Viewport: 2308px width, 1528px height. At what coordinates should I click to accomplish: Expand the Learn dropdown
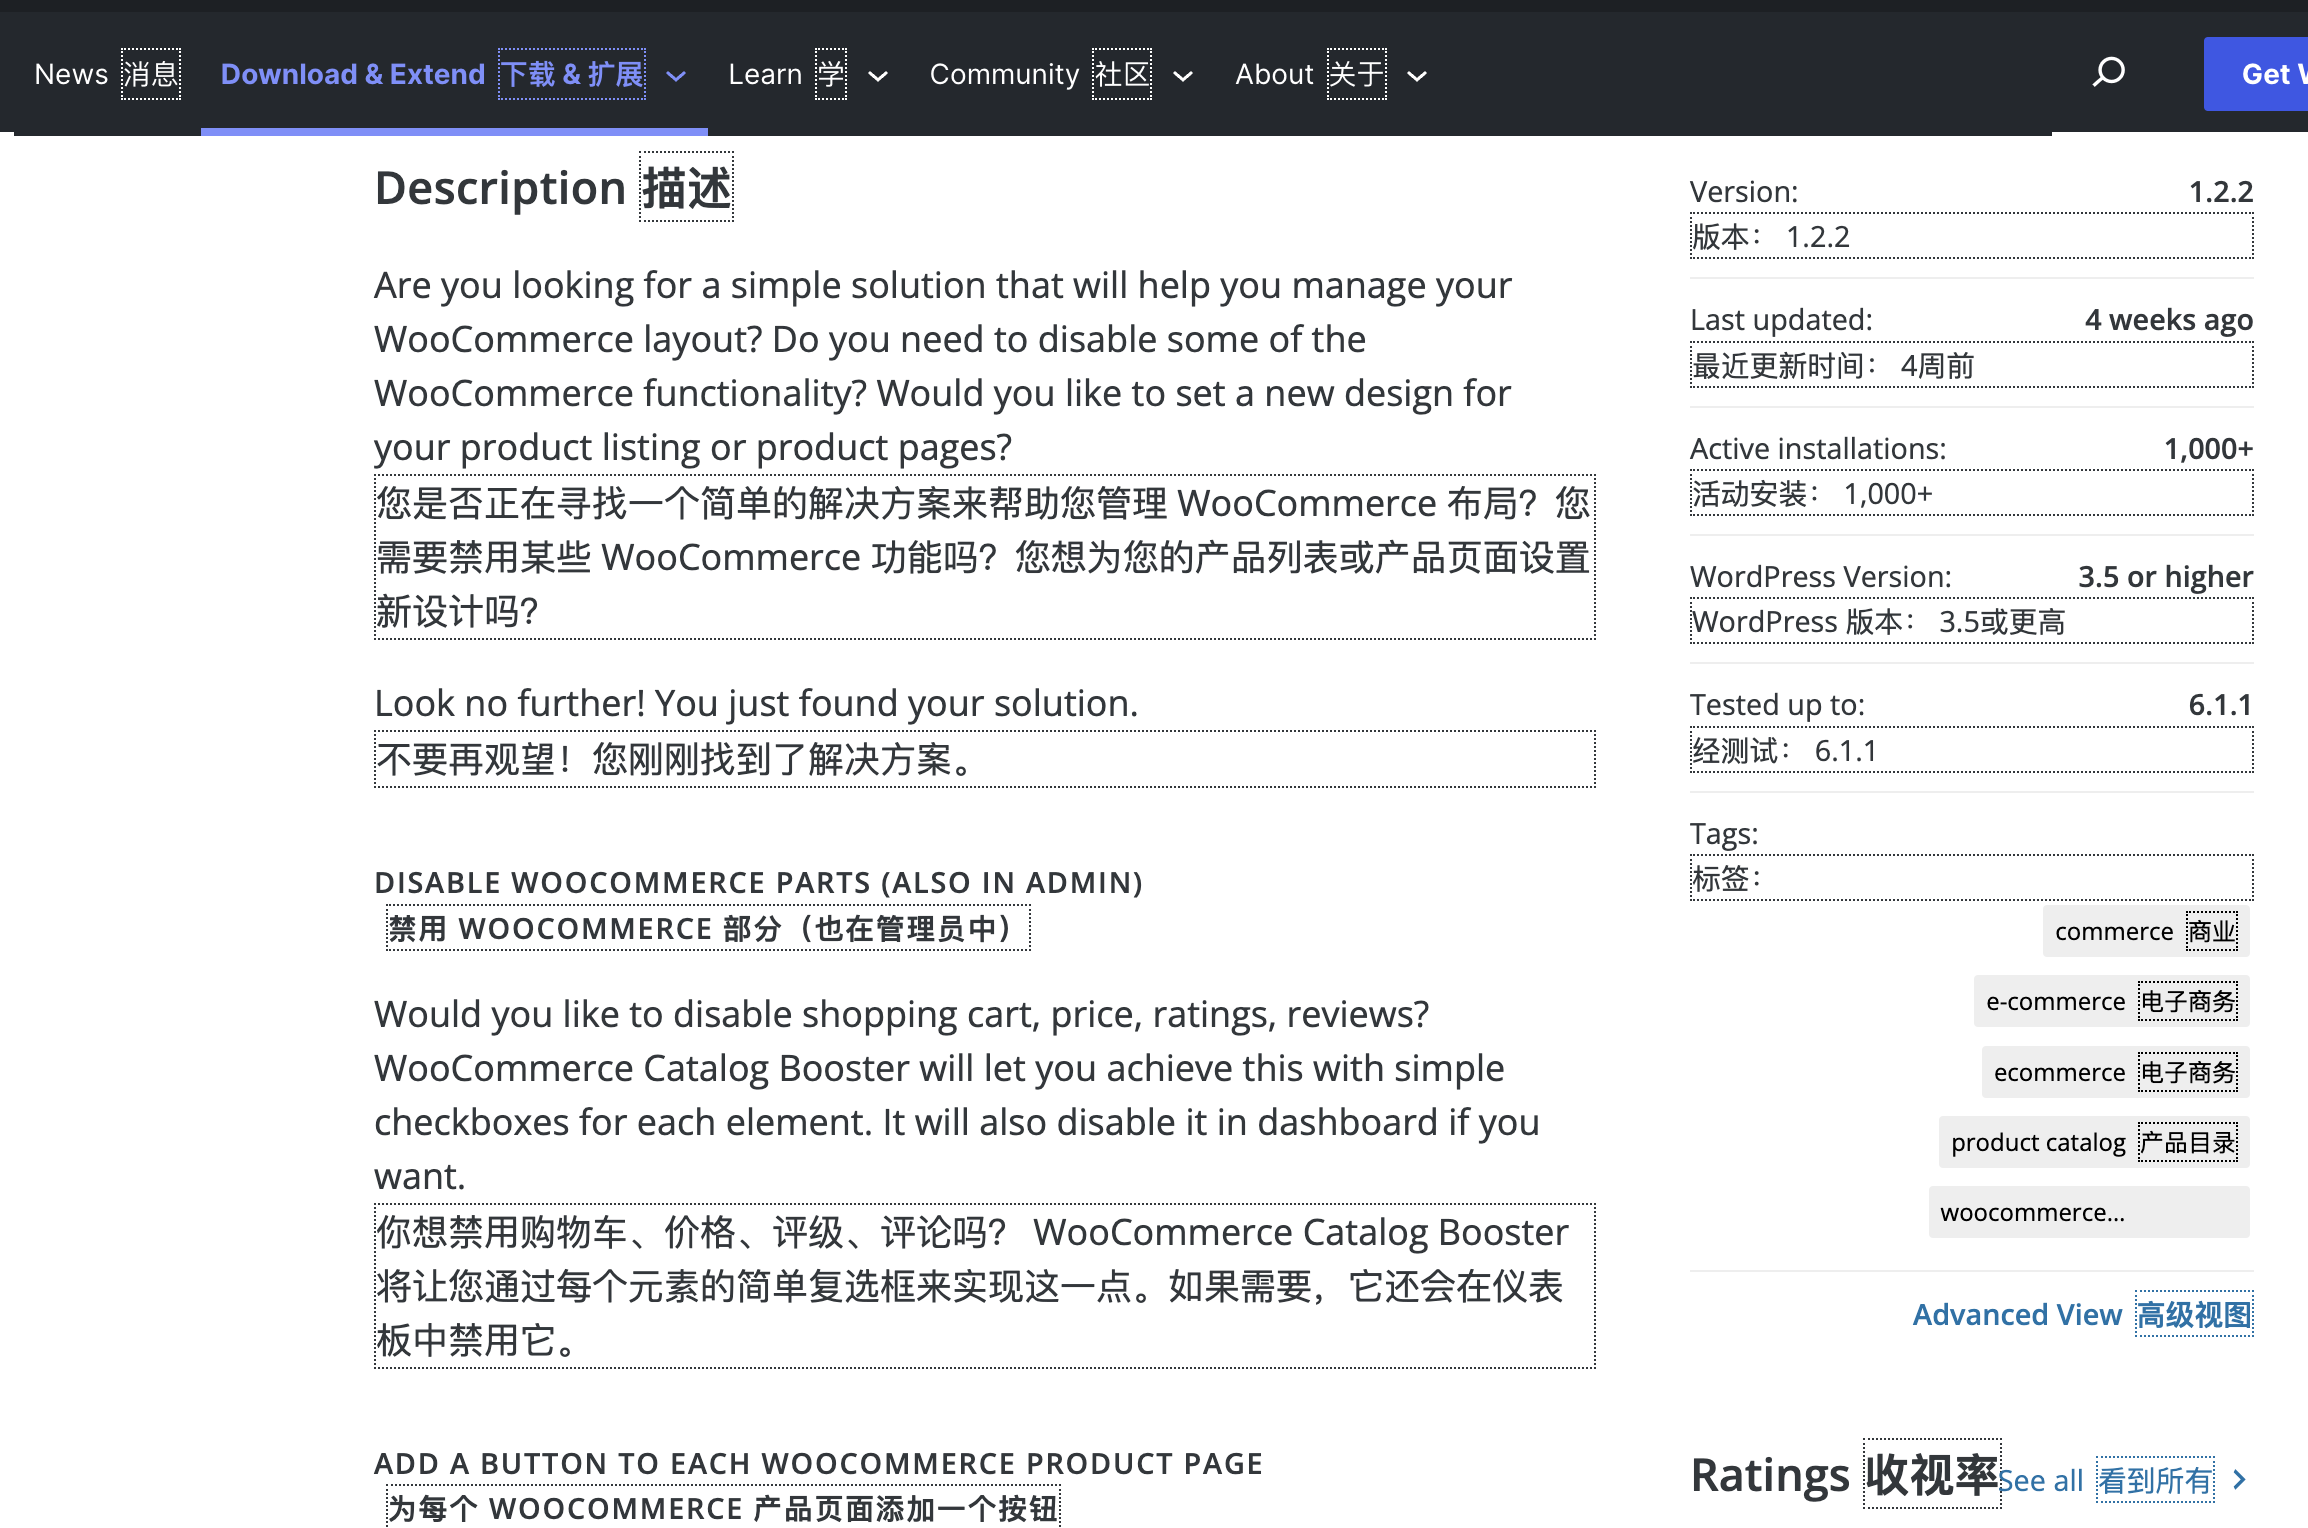878,76
